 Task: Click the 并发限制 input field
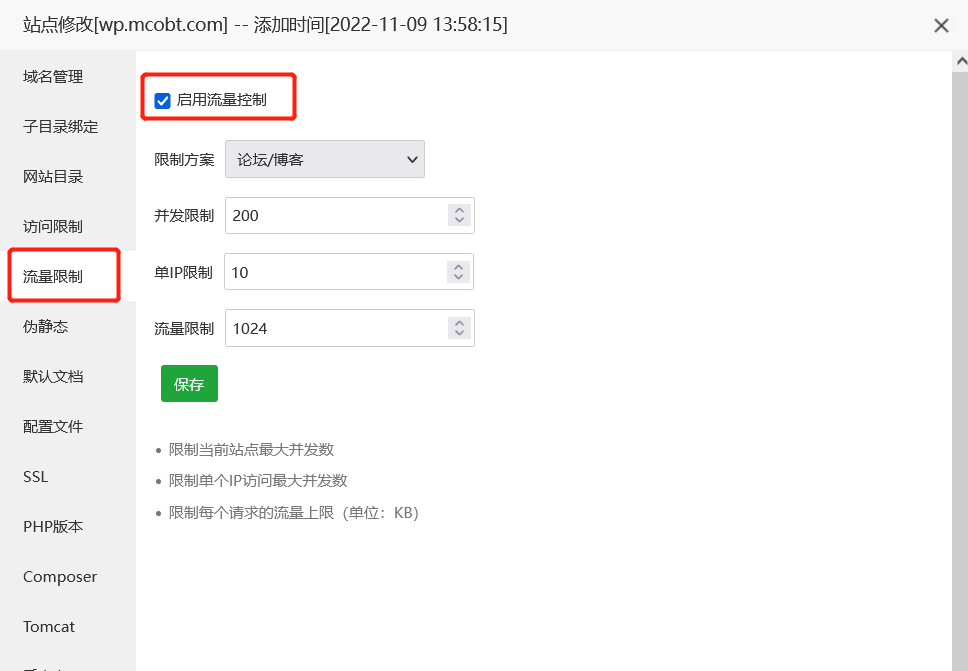pyautogui.click(x=335, y=215)
